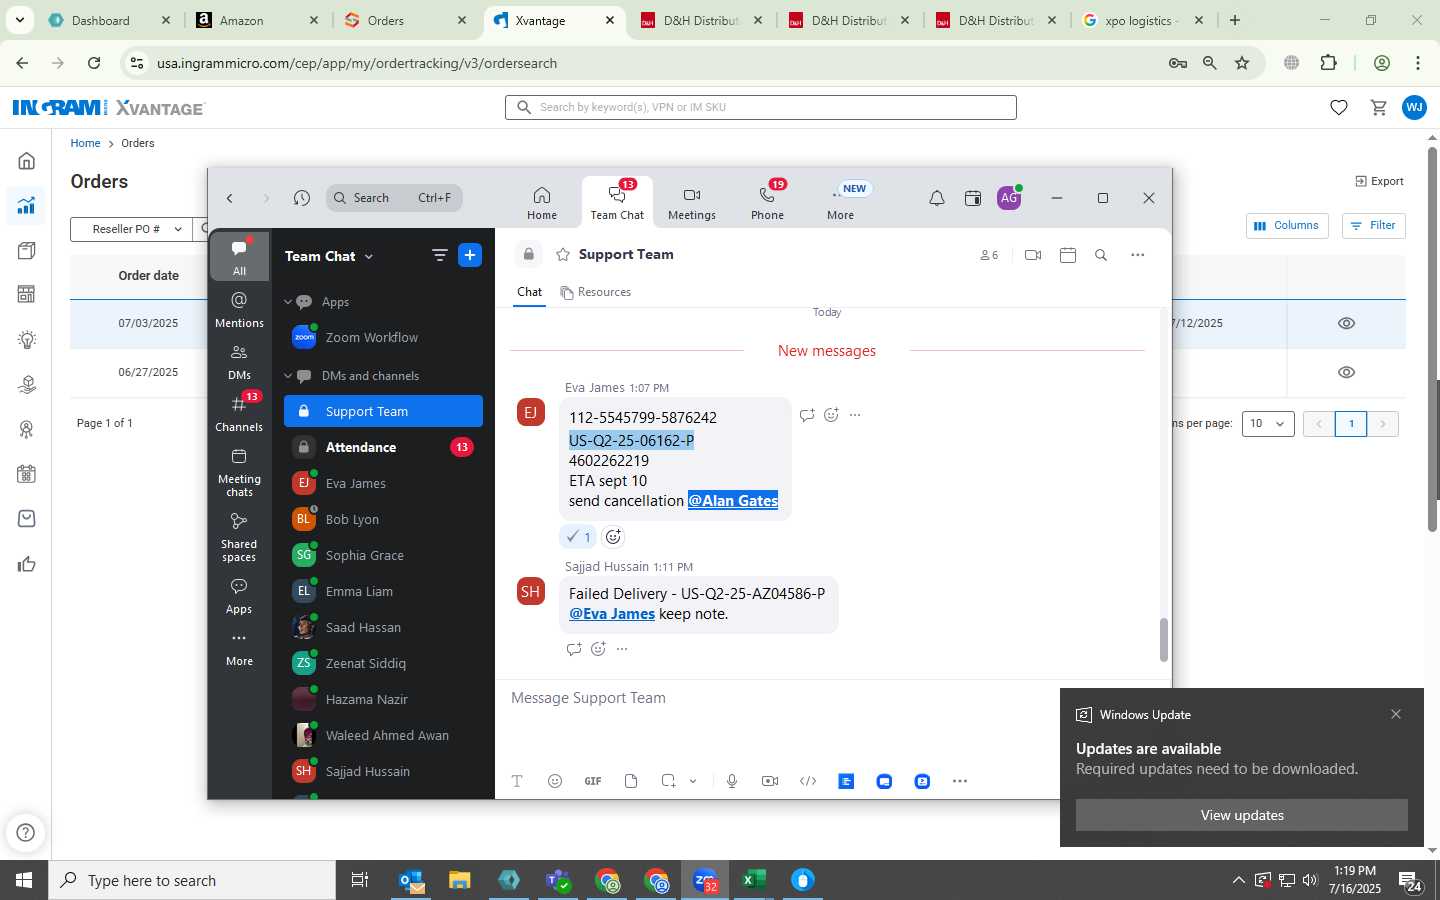Open chat with Bob Lyon
This screenshot has height=900, width=1440.
coord(383,519)
